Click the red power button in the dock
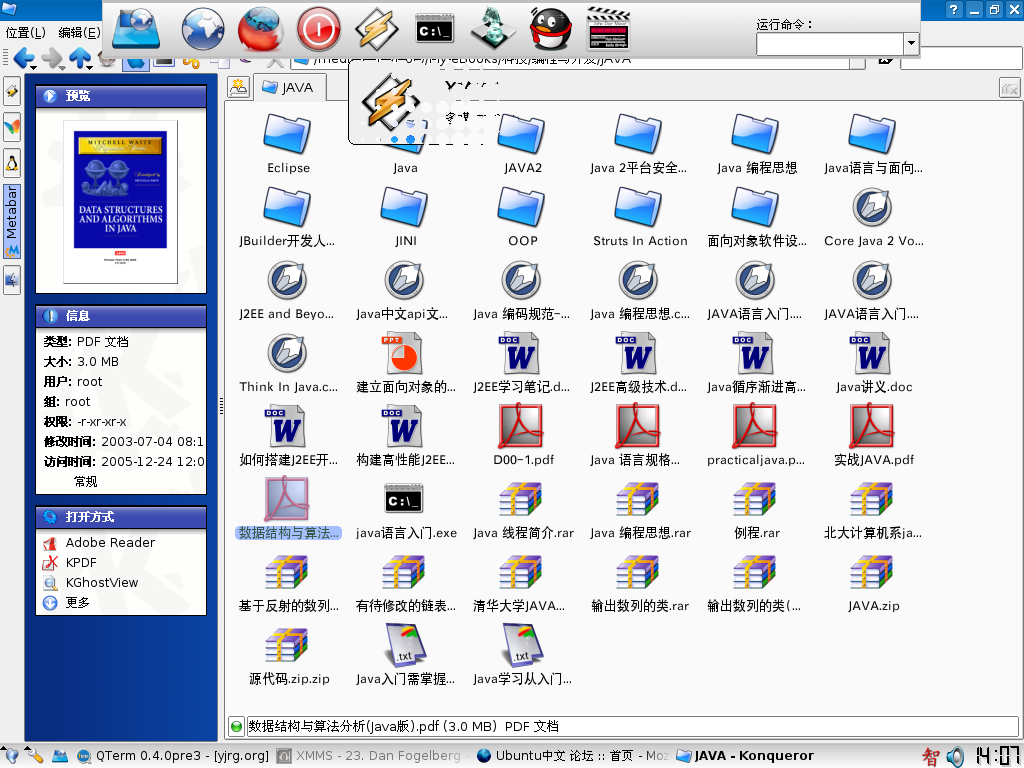The image size is (1024, 768). coord(319,29)
